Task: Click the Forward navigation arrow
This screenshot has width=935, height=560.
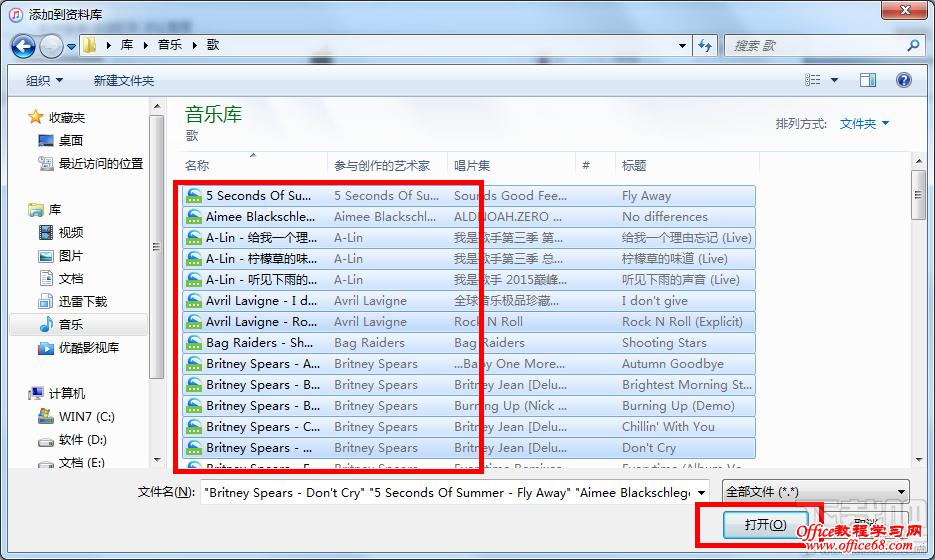Action: click(x=51, y=46)
